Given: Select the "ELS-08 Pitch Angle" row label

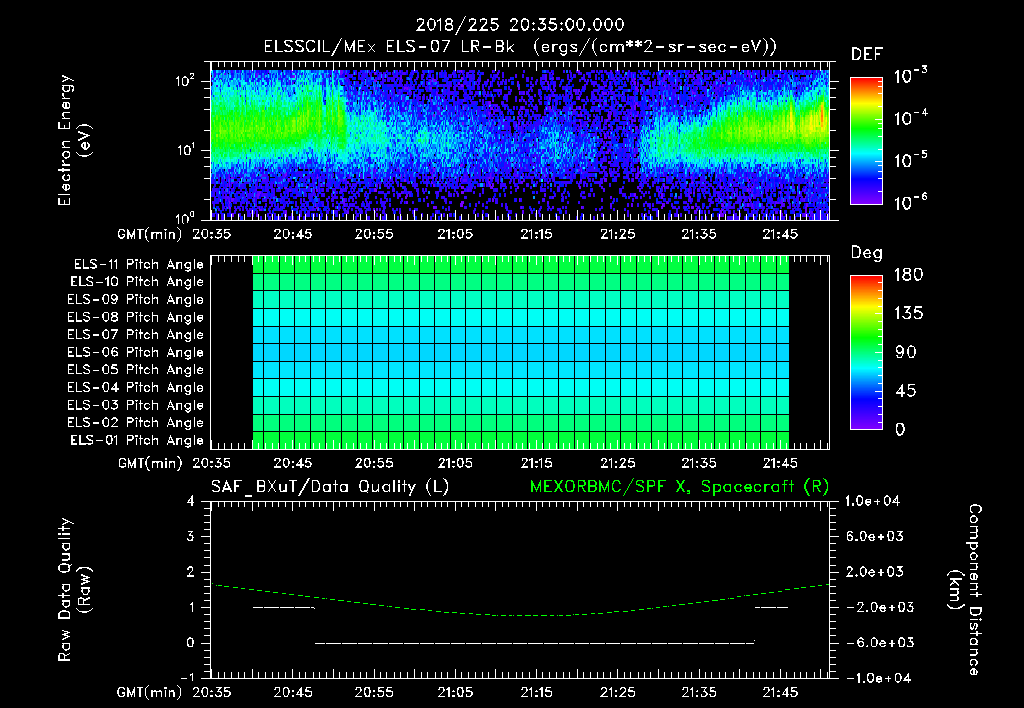Looking at the screenshot, I should tap(136, 317).
